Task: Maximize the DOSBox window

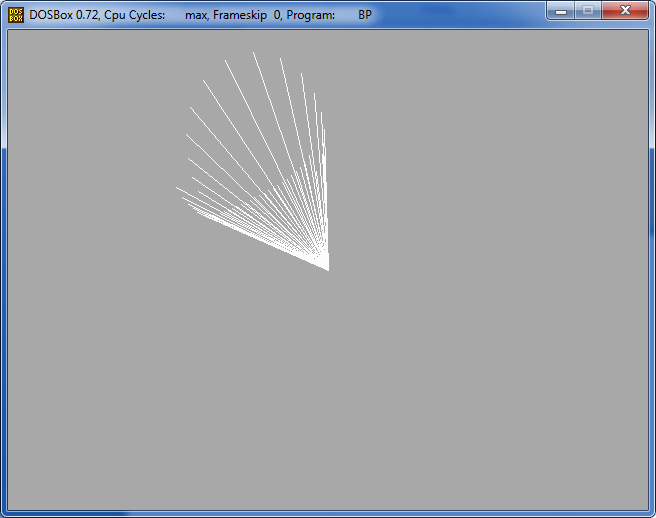Action: pos(588,11)
